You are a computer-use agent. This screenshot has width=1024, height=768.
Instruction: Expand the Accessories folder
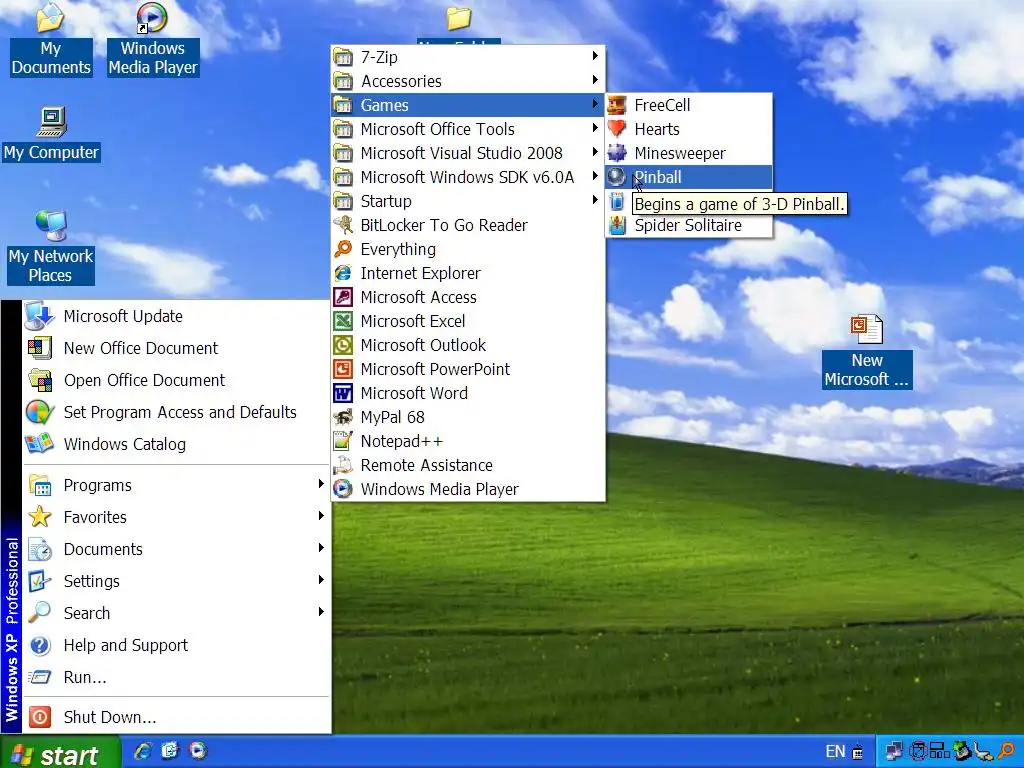(468, 81)
